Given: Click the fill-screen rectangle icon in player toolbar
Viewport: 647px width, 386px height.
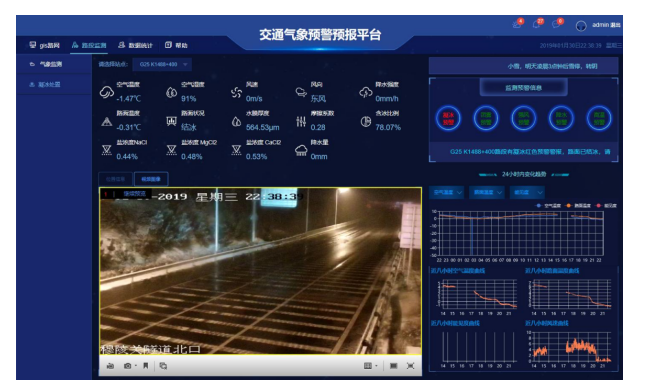Looking at the screenshot, I should tap(394, 366).
